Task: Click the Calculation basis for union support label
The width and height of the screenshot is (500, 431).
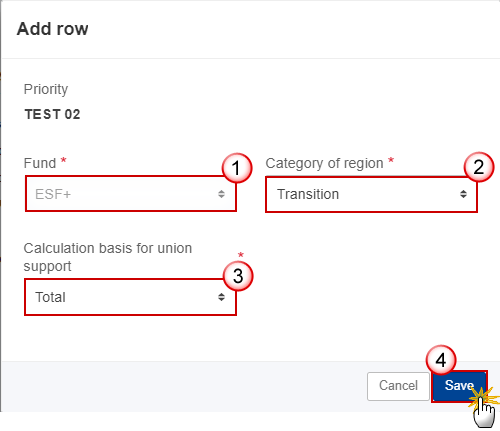Action: coord(108,257)
